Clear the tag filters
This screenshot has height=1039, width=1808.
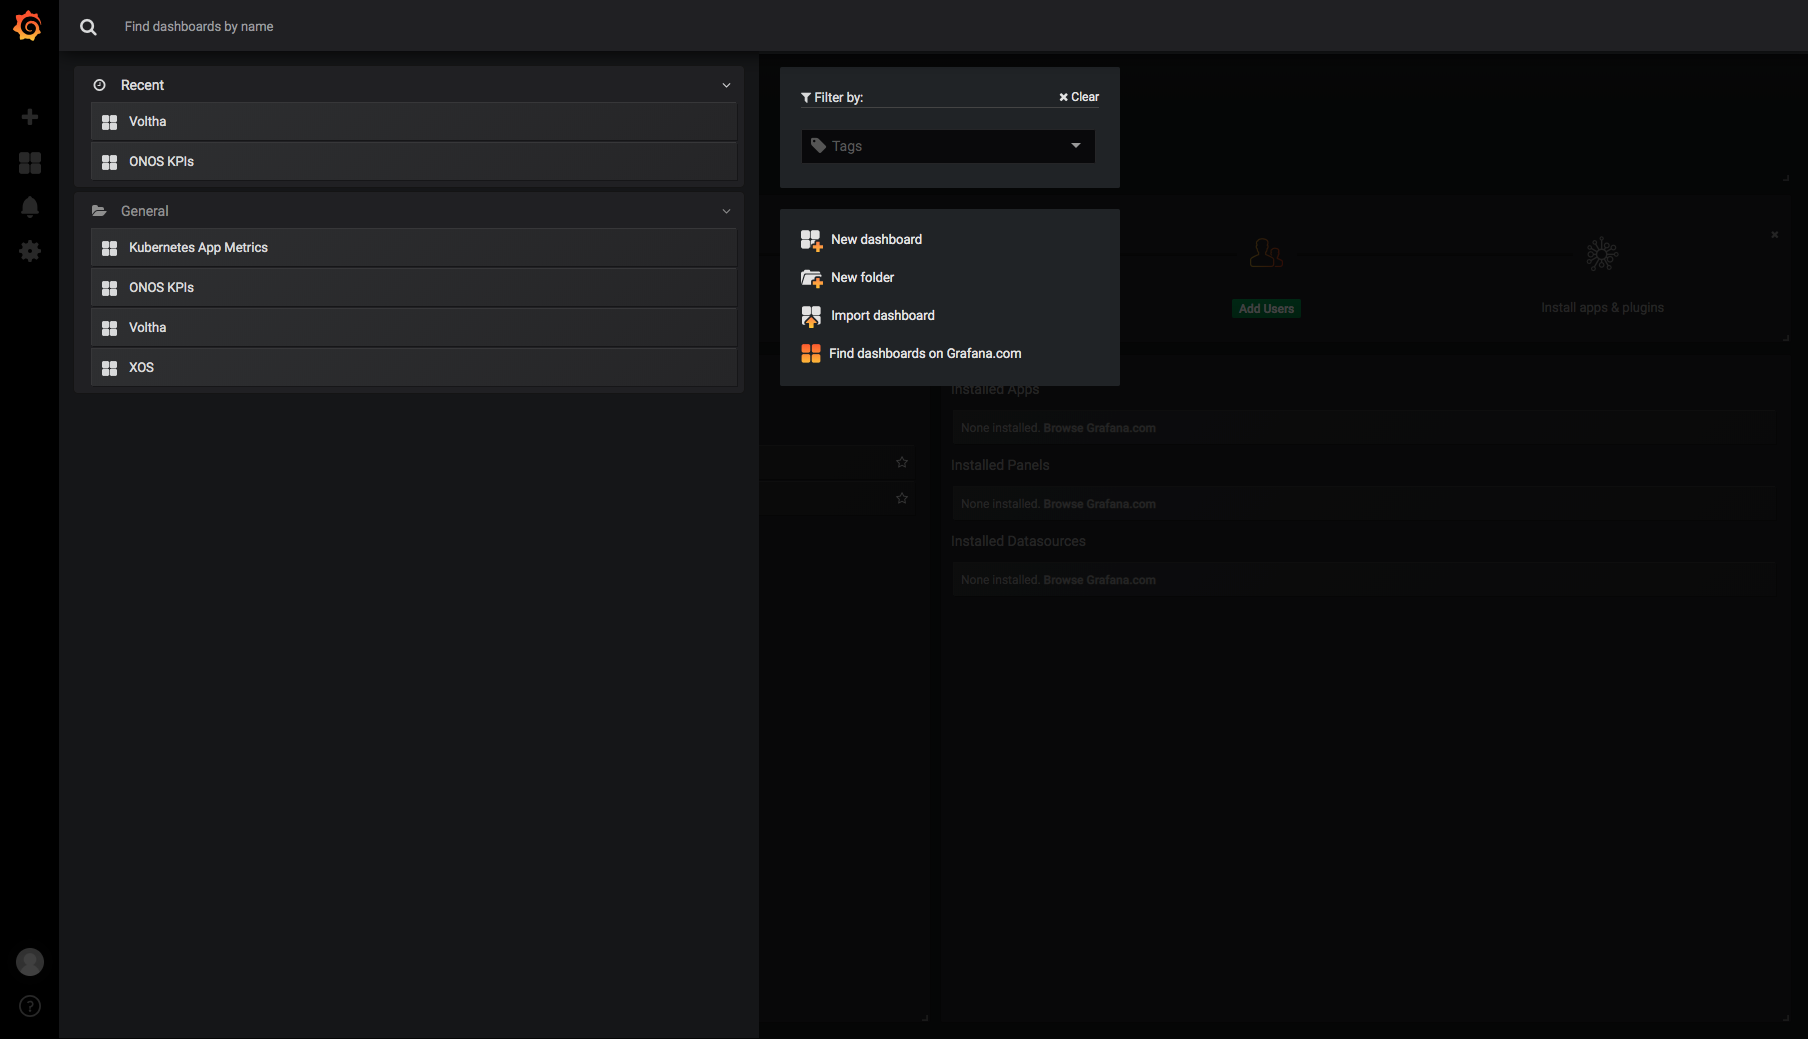(x=1079, y=97)
